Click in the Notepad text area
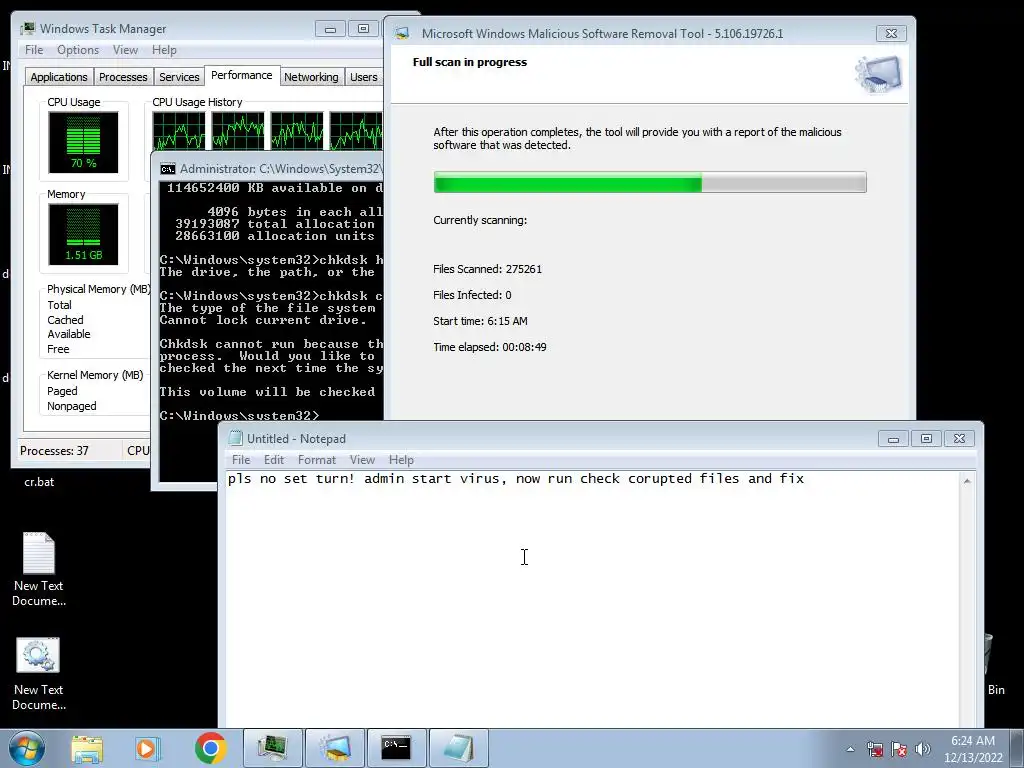The image size is (1024, 768). 593,599
